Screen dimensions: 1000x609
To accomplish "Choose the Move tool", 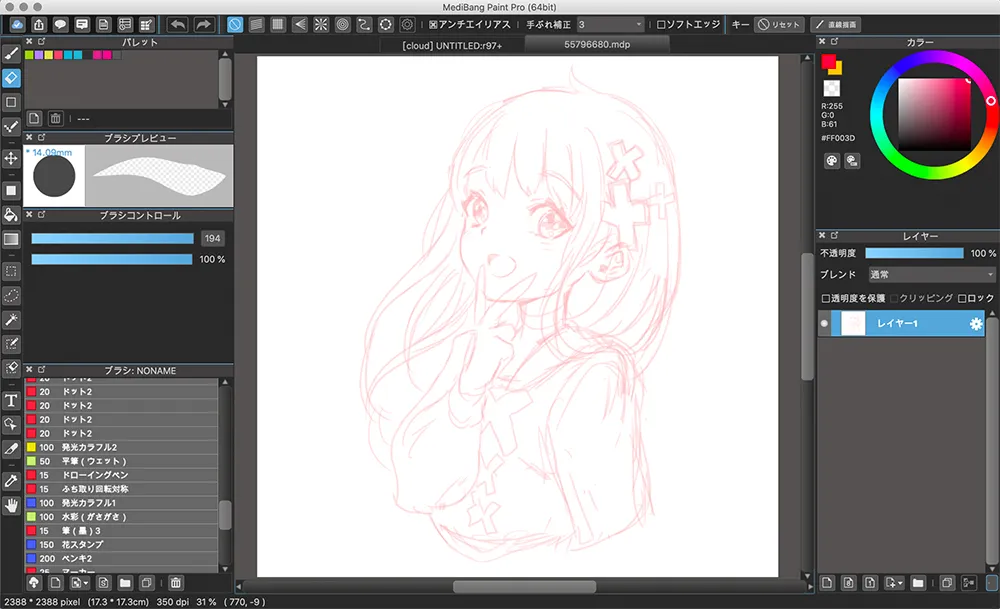I will point(12,158).
